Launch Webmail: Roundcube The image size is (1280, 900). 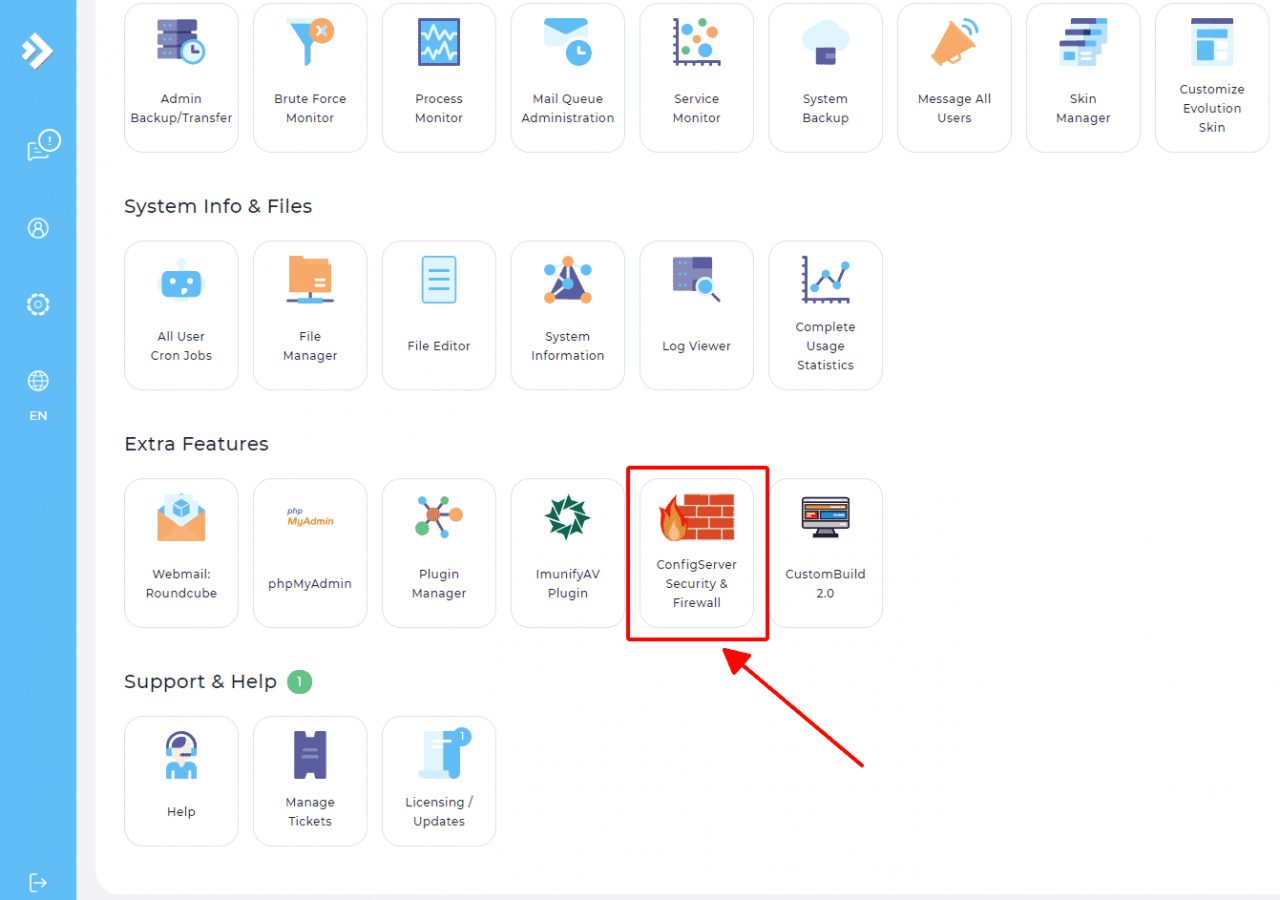(x=181, y=552)
